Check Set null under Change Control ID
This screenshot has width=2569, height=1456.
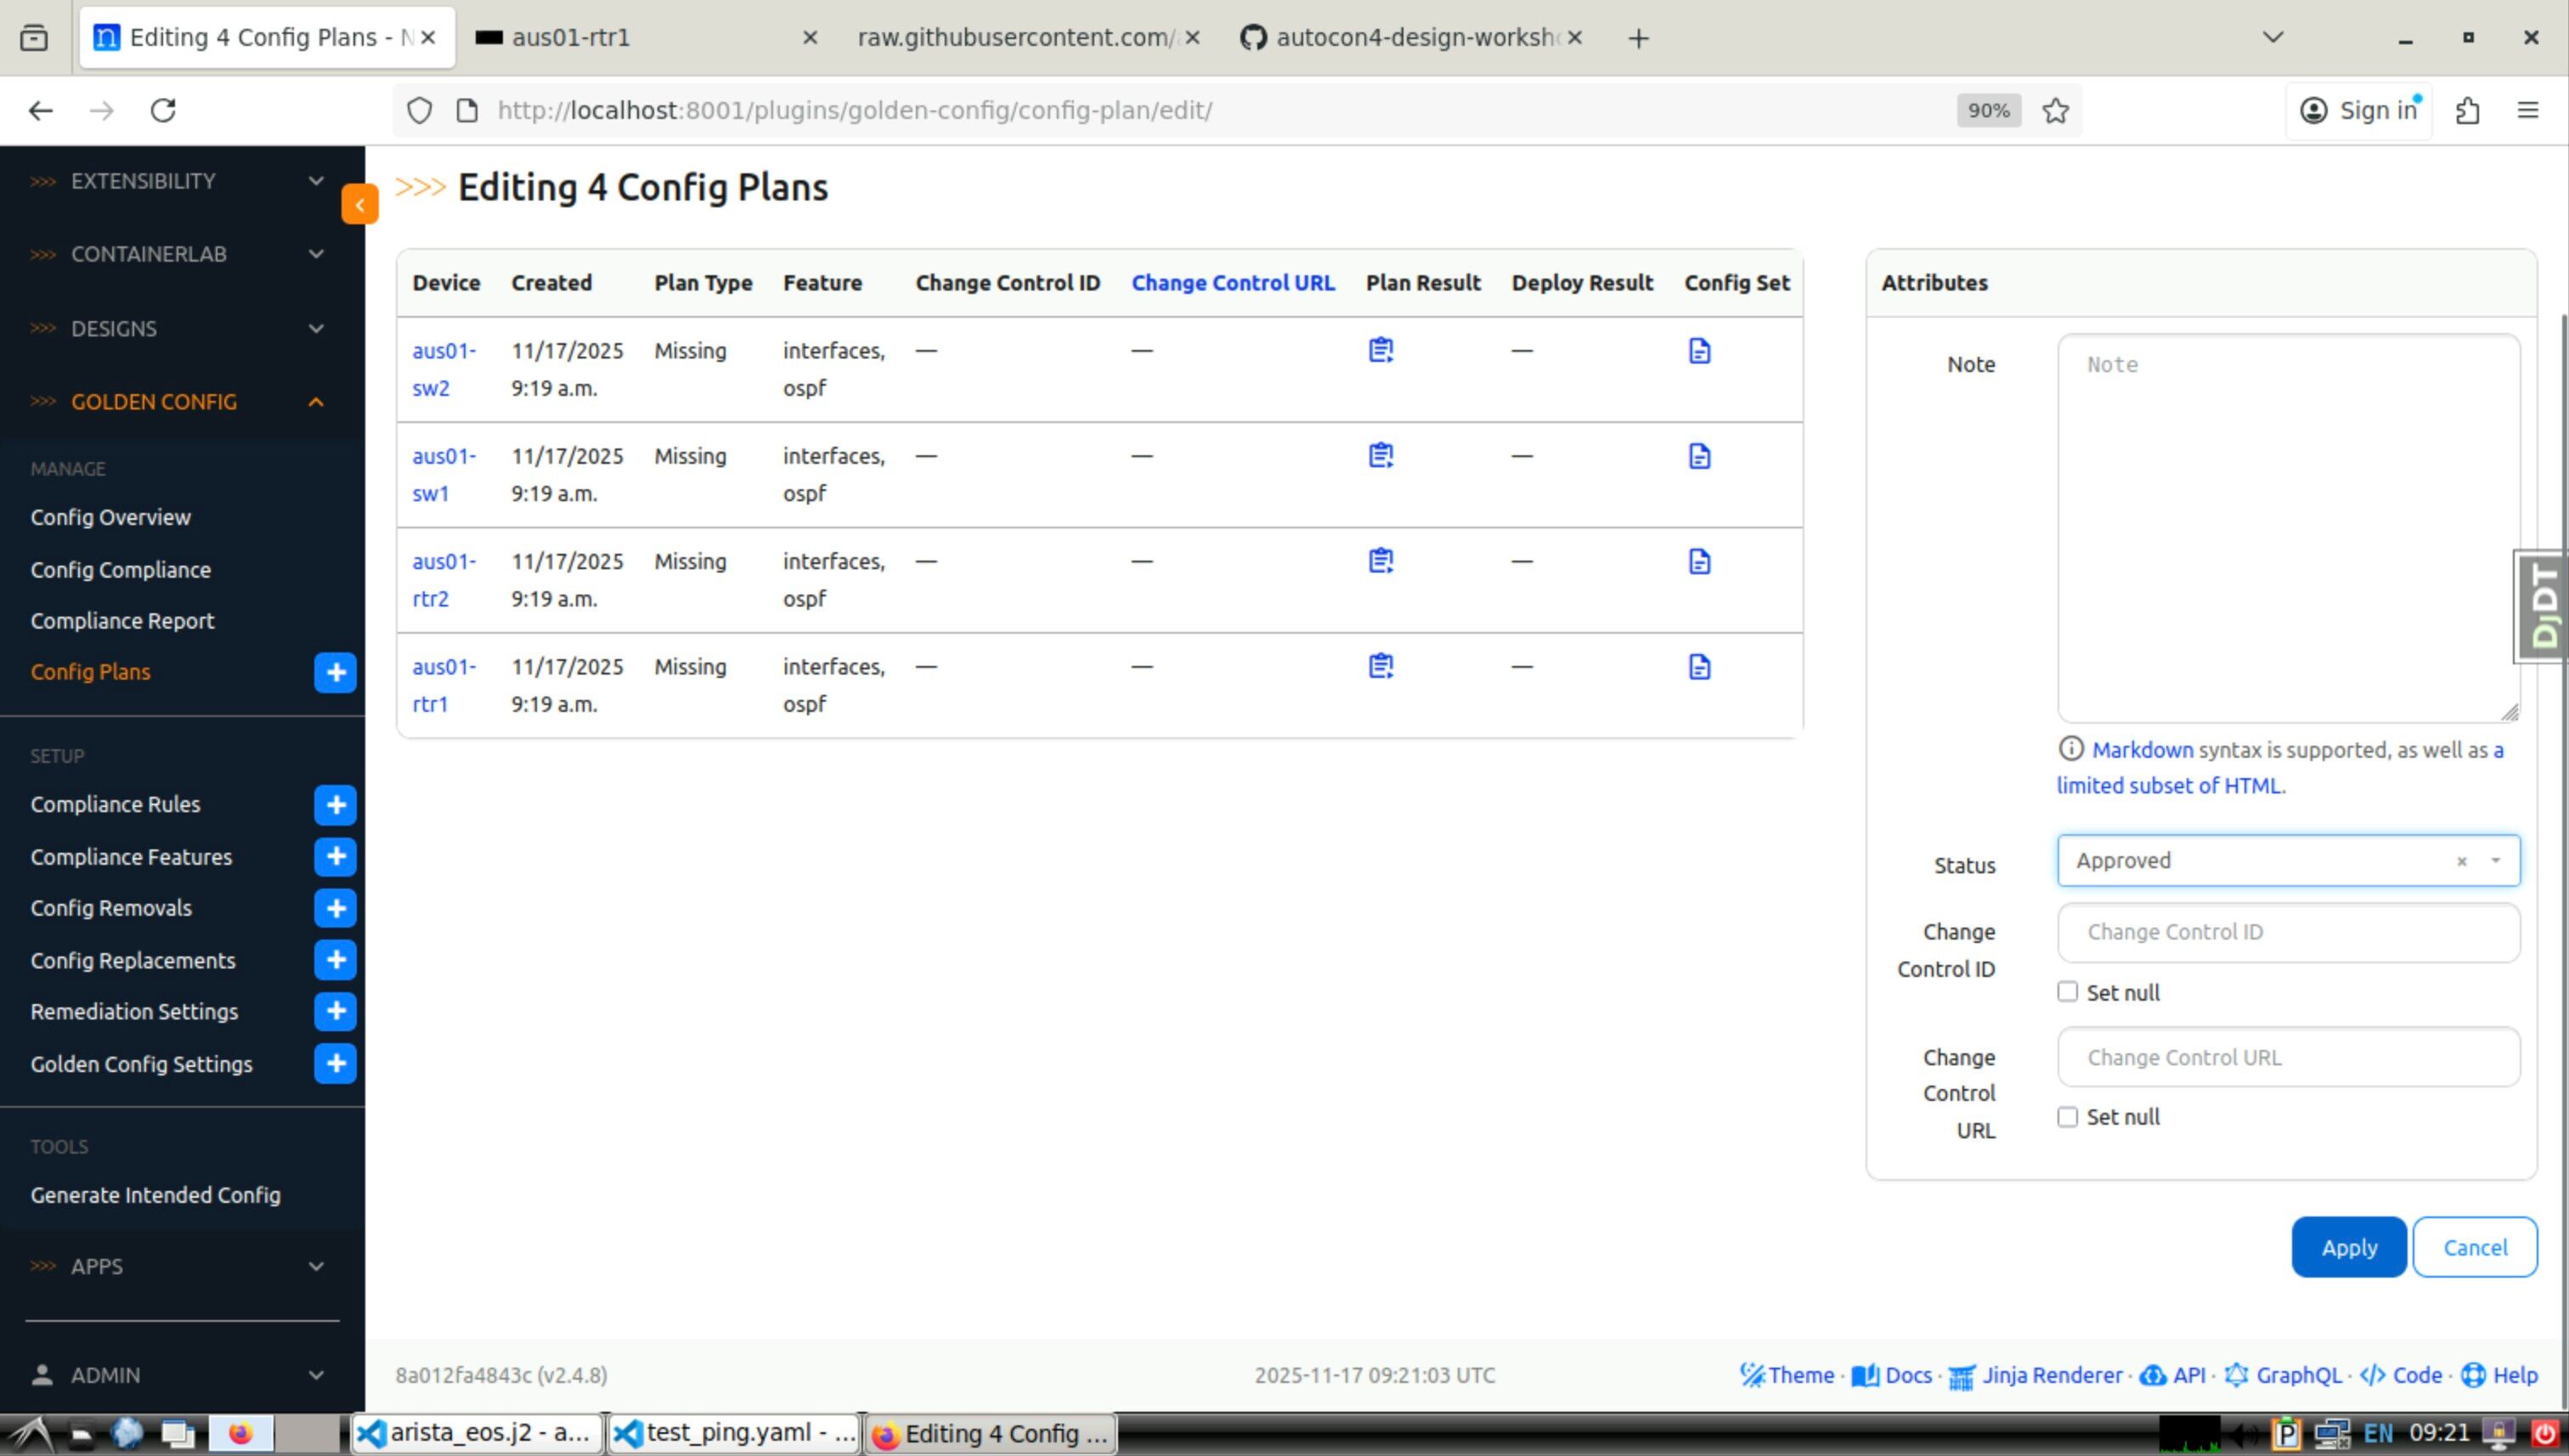click(x=2067, y=992)
